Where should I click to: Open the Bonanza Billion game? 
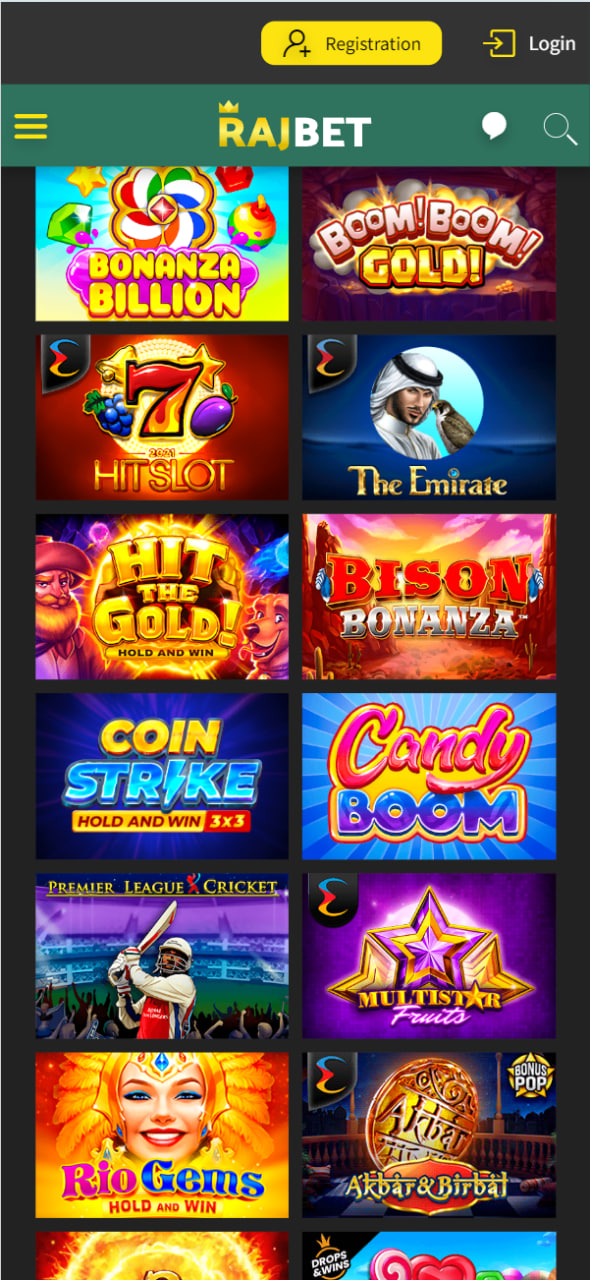coord(162,243)
